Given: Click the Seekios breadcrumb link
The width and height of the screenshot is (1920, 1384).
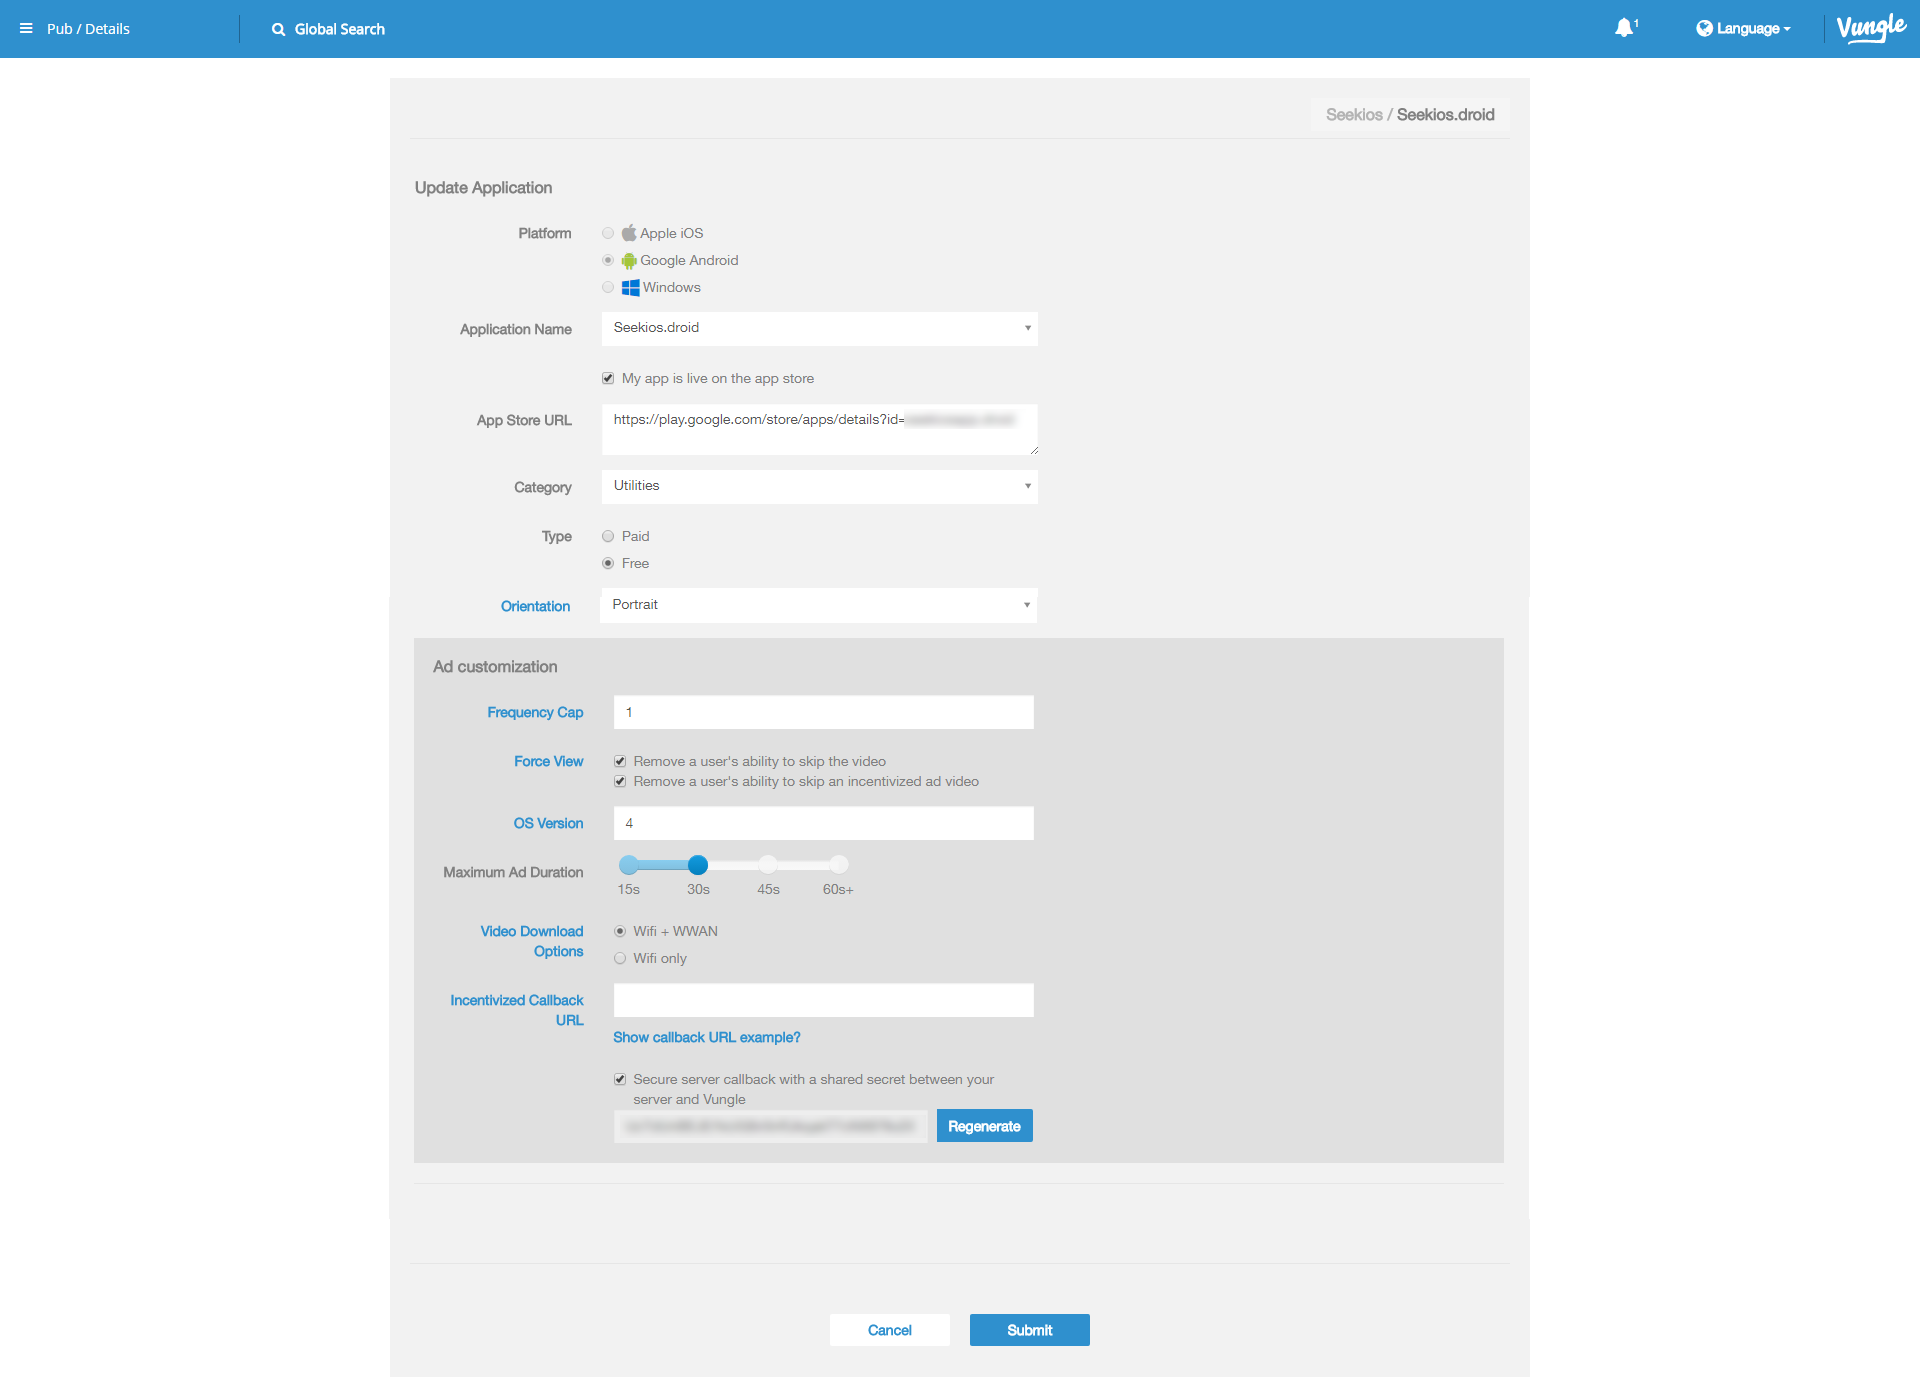Looking at the screenshot, I should tap(1353, 115).
